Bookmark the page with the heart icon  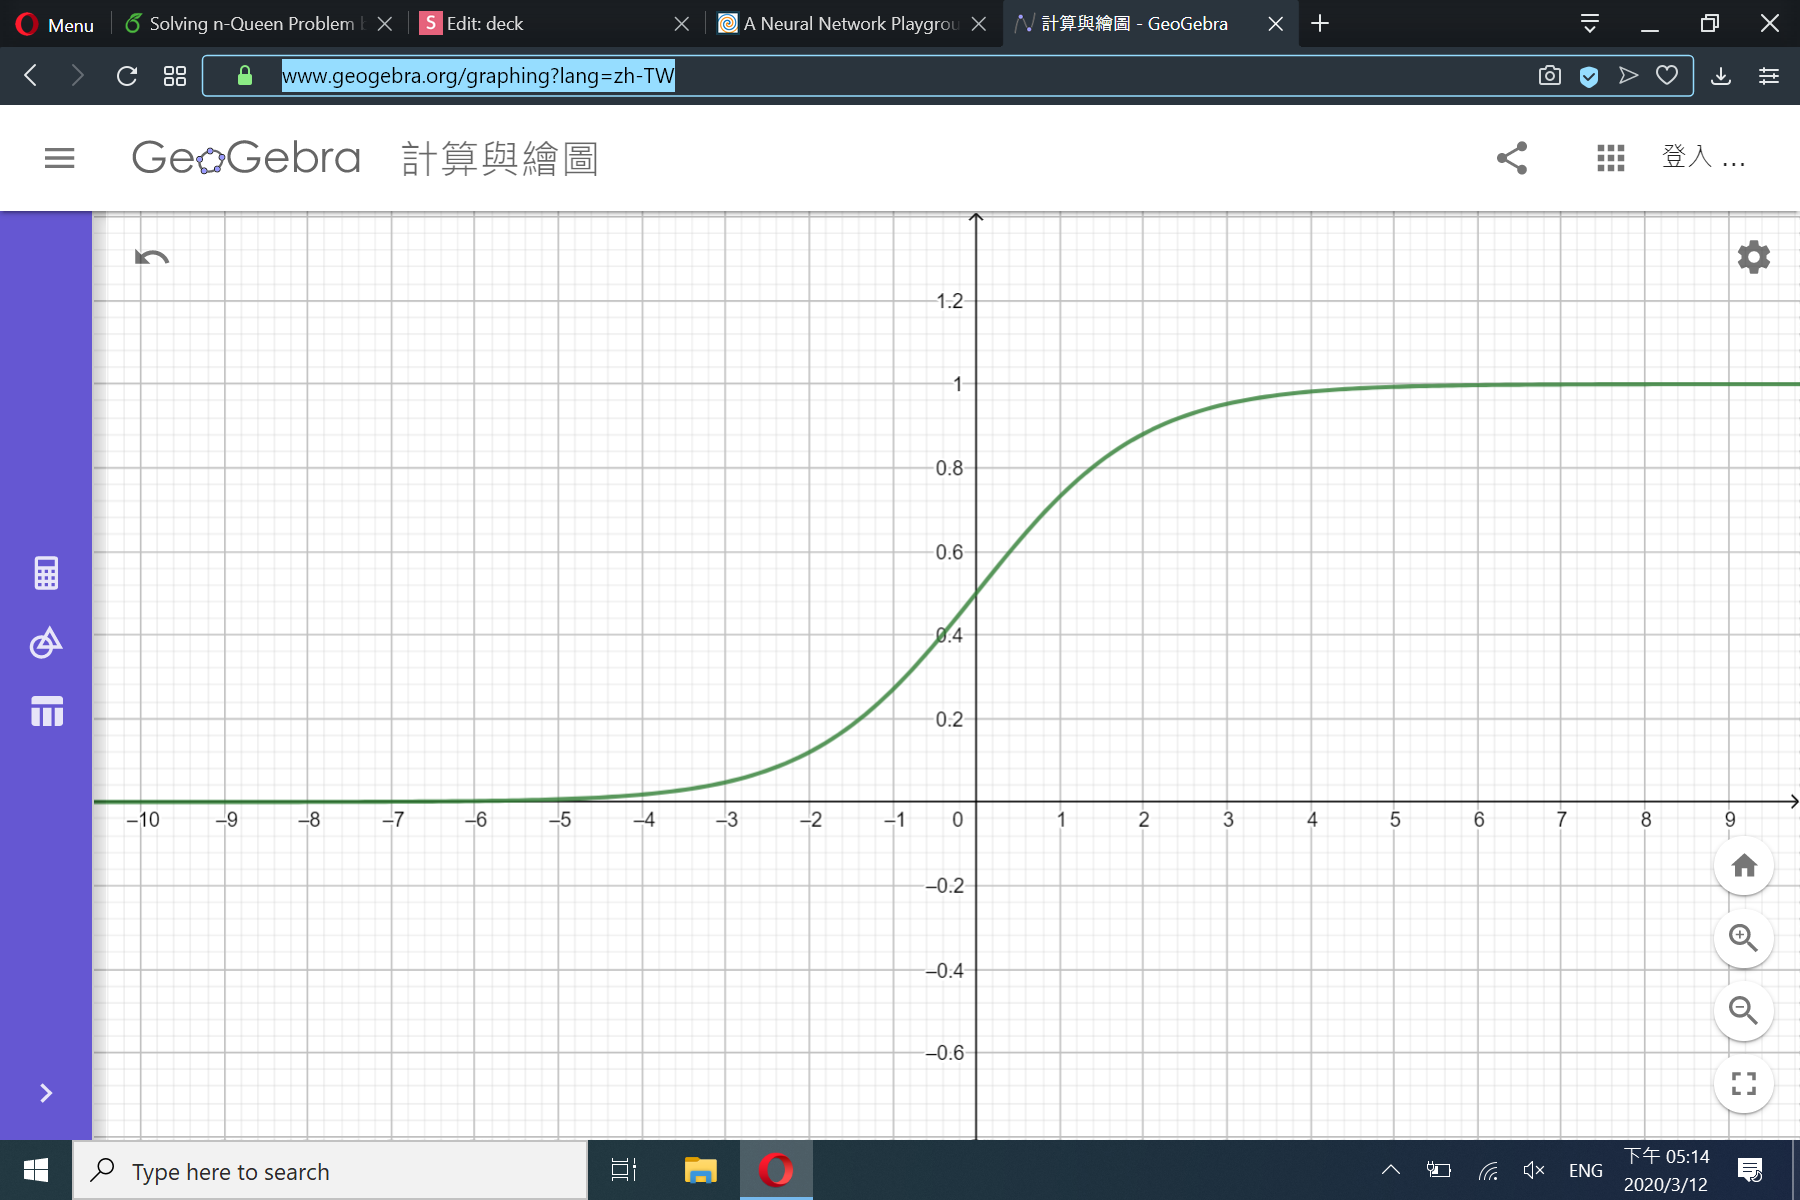1667,75
